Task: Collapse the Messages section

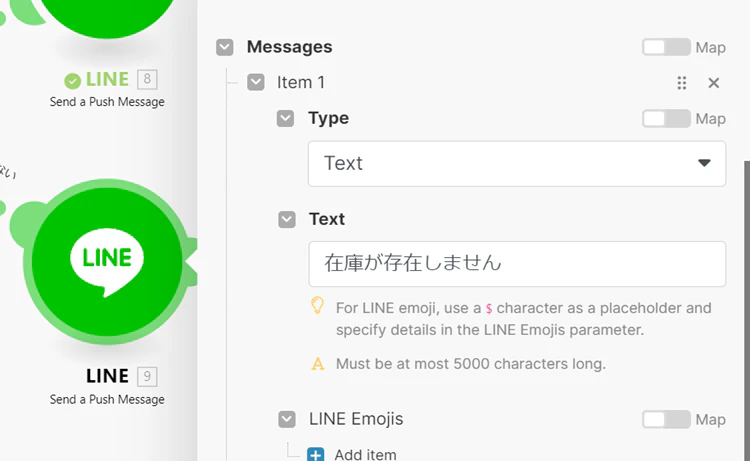Action: [x=224, y=47]
